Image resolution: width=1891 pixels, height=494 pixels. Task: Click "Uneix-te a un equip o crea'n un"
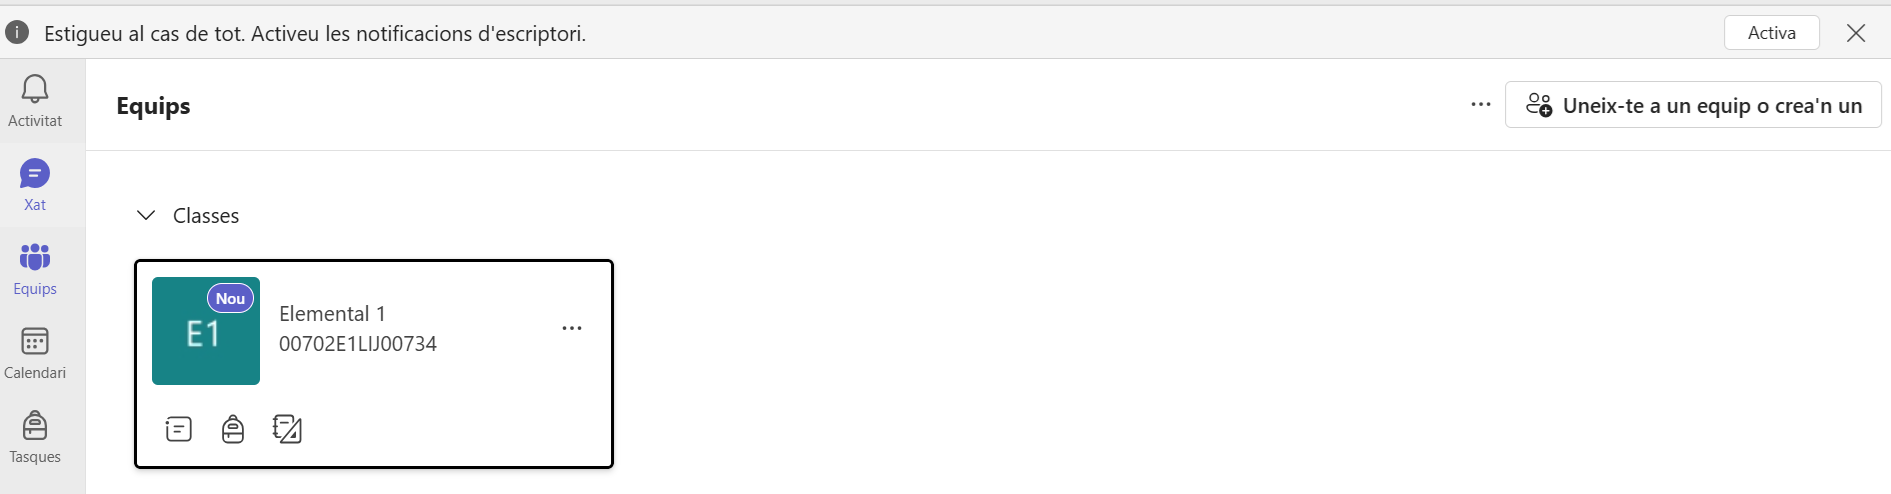coord(1693,105)
